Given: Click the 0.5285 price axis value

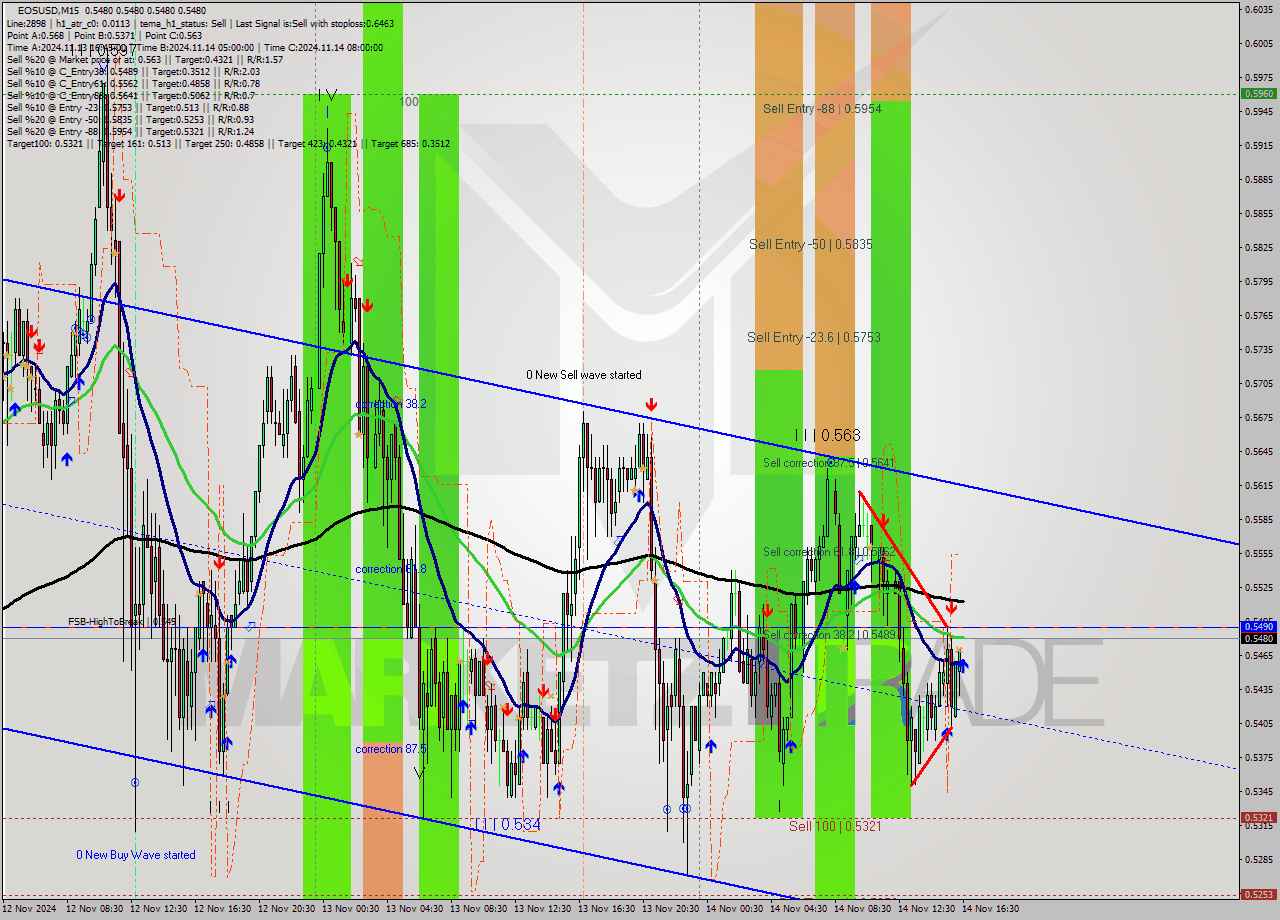Looking at the screenshot, I should pos(1258,859).
